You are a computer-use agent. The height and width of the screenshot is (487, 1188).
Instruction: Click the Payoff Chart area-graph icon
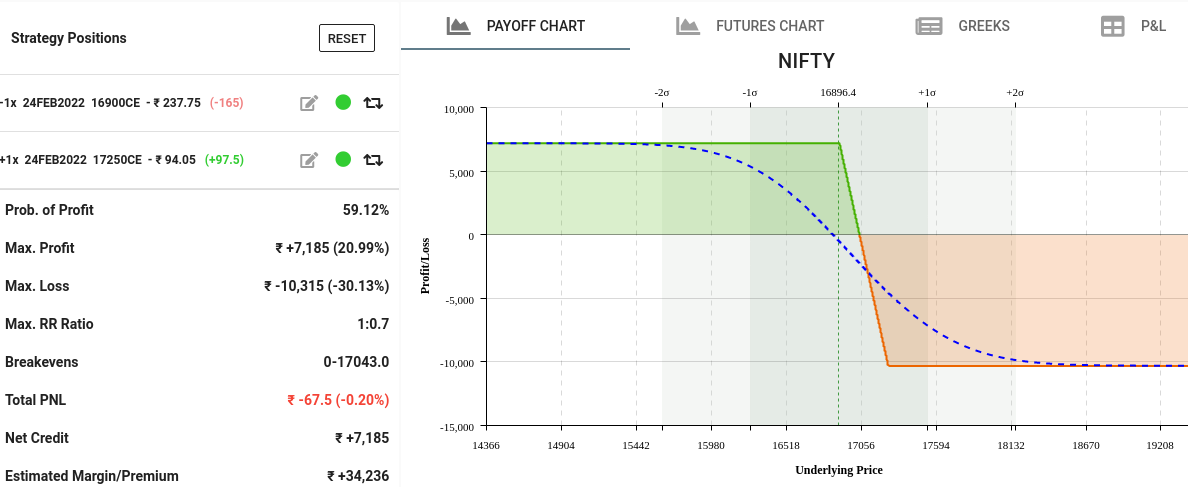(458, 26)
